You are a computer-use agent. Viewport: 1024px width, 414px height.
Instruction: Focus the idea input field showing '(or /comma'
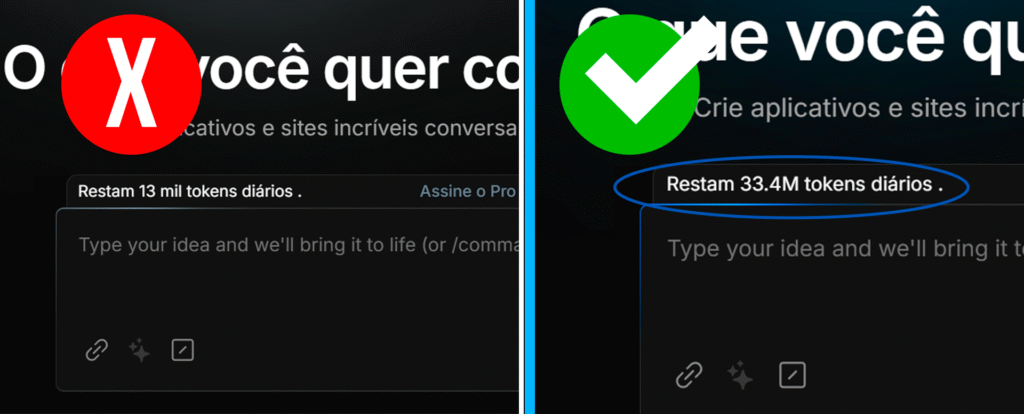(287, 299)
